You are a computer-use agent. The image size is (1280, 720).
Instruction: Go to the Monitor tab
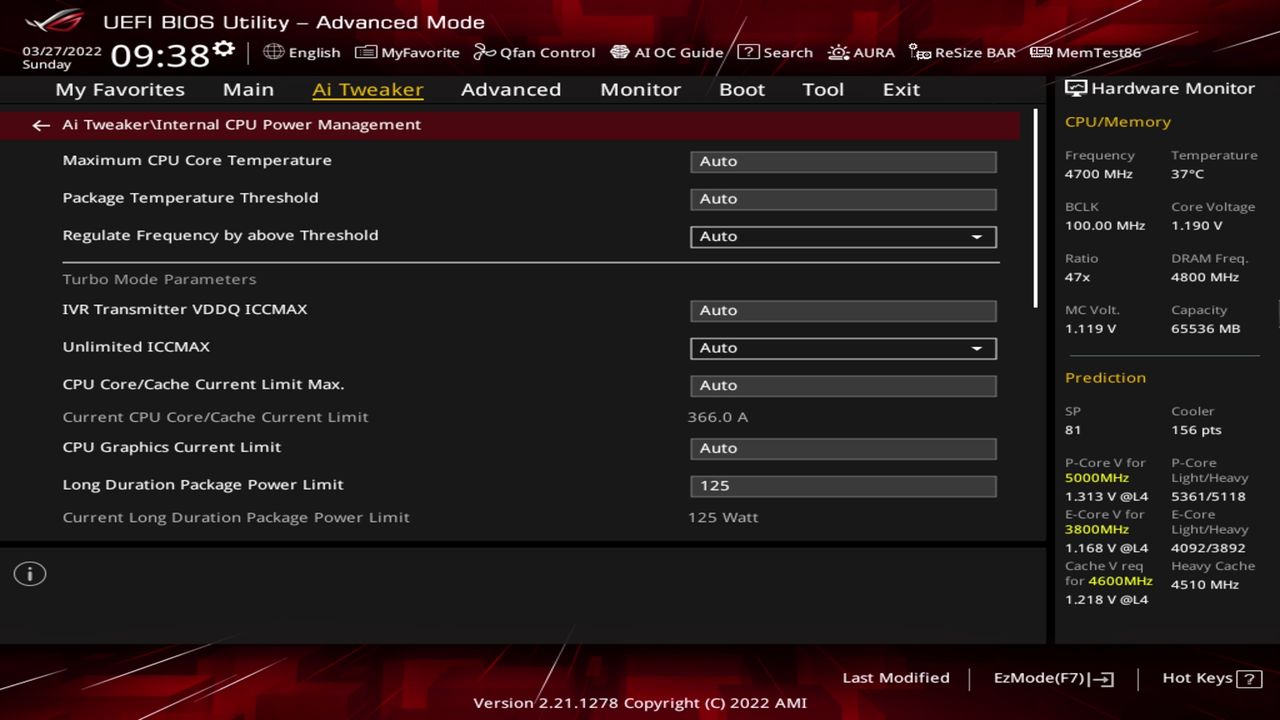pos(640,89)
